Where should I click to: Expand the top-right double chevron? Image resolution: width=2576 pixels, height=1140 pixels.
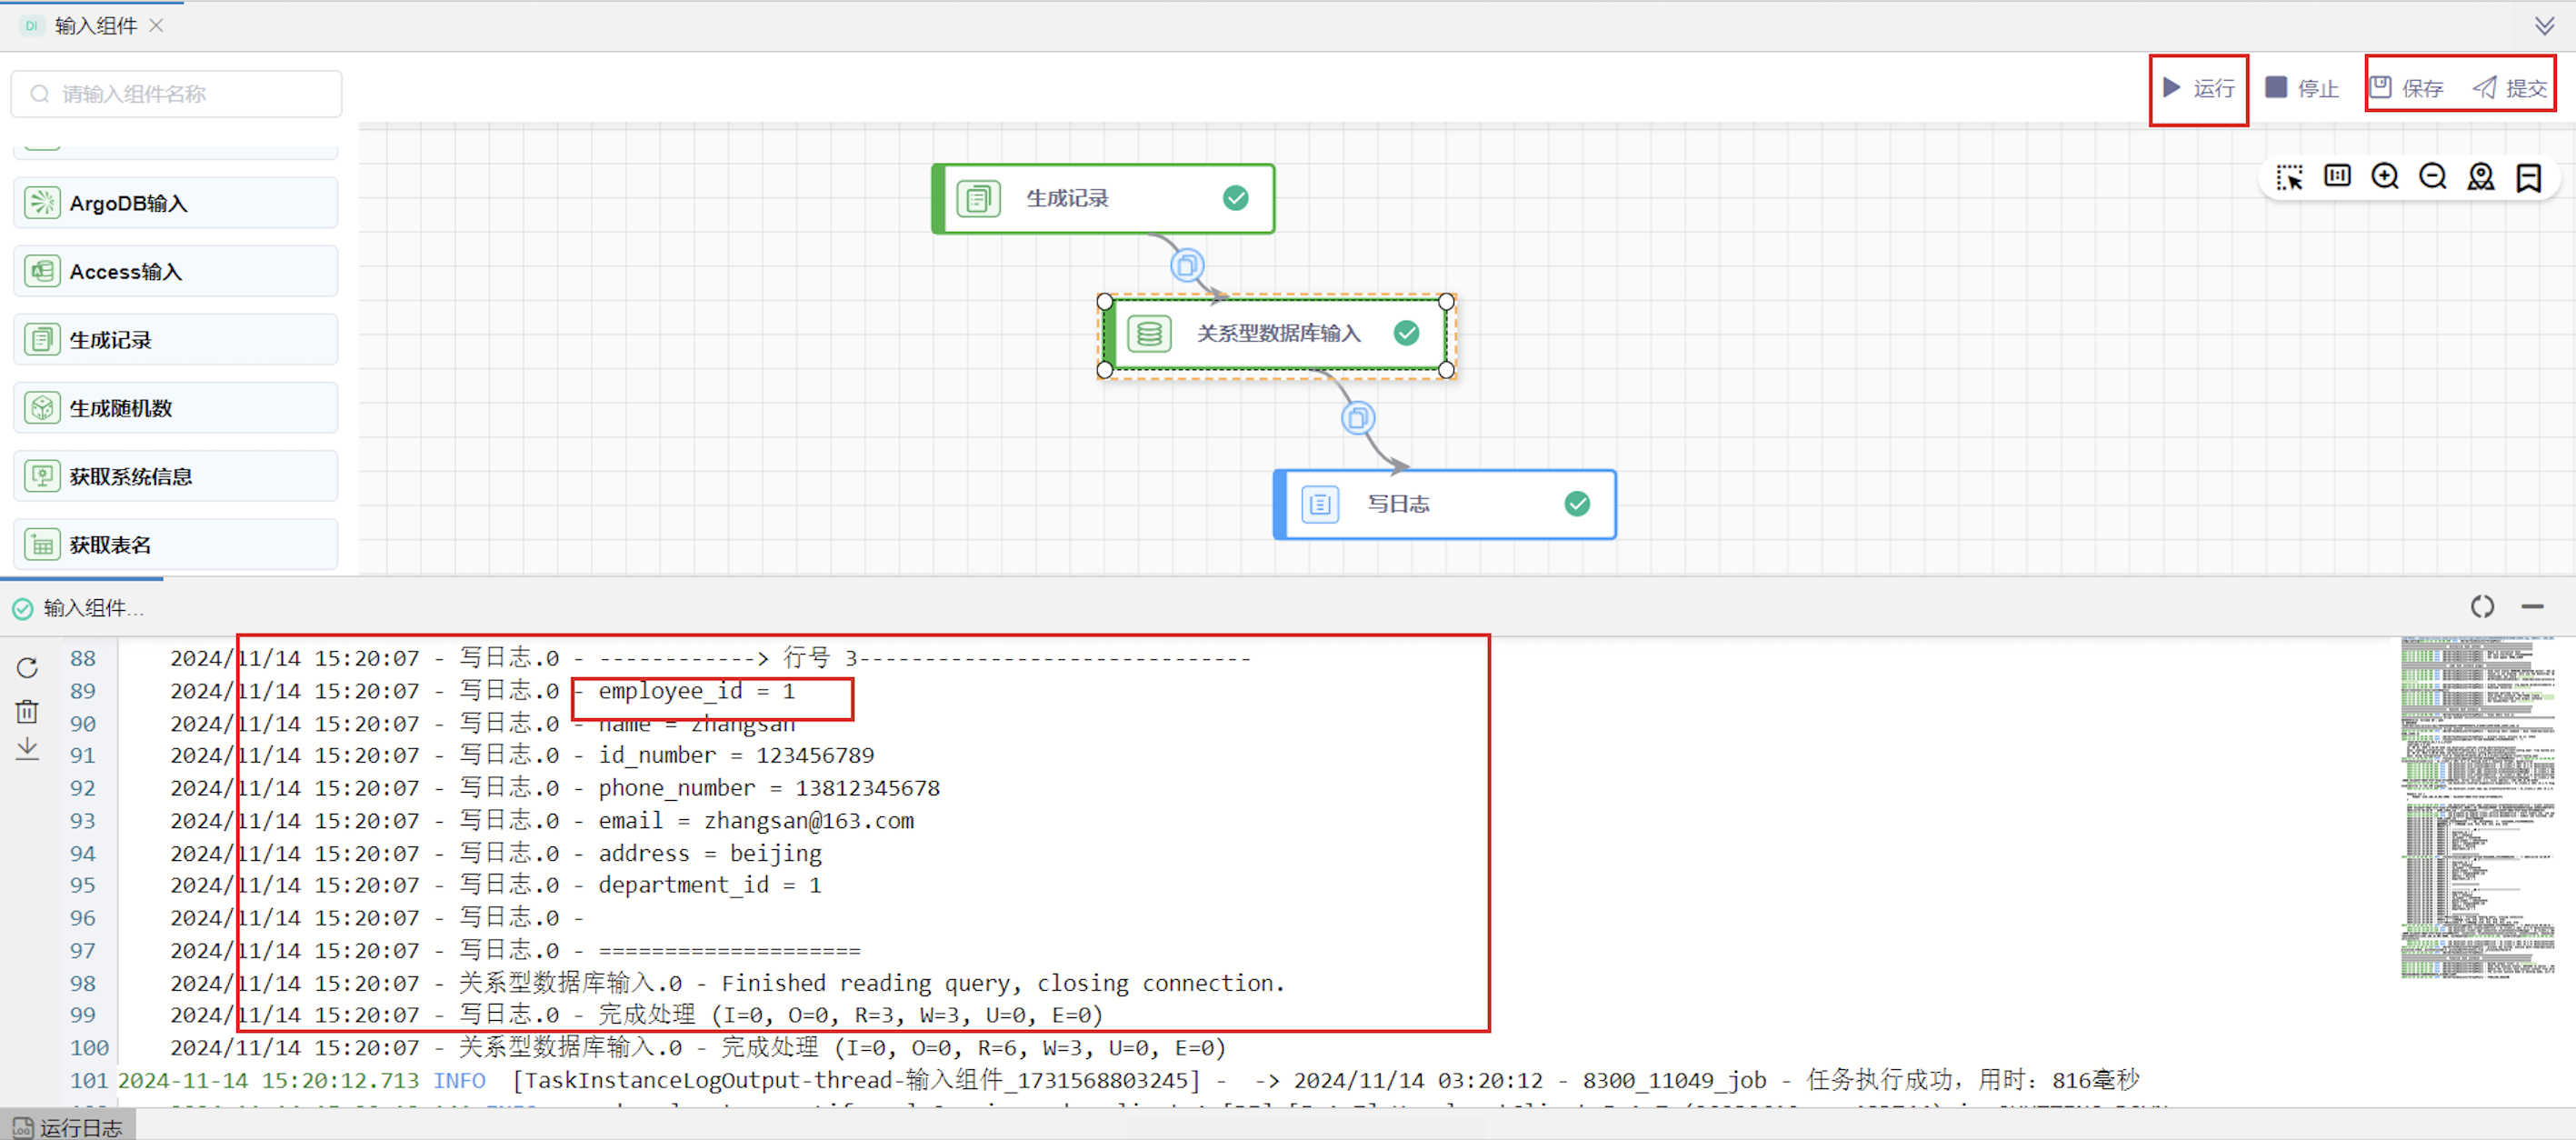click(2544, 25)
